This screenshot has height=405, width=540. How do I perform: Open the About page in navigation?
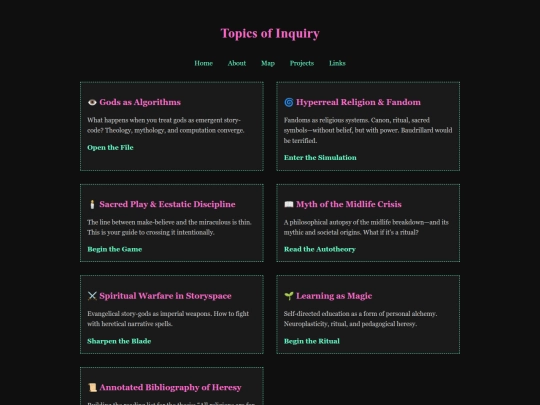237,63
